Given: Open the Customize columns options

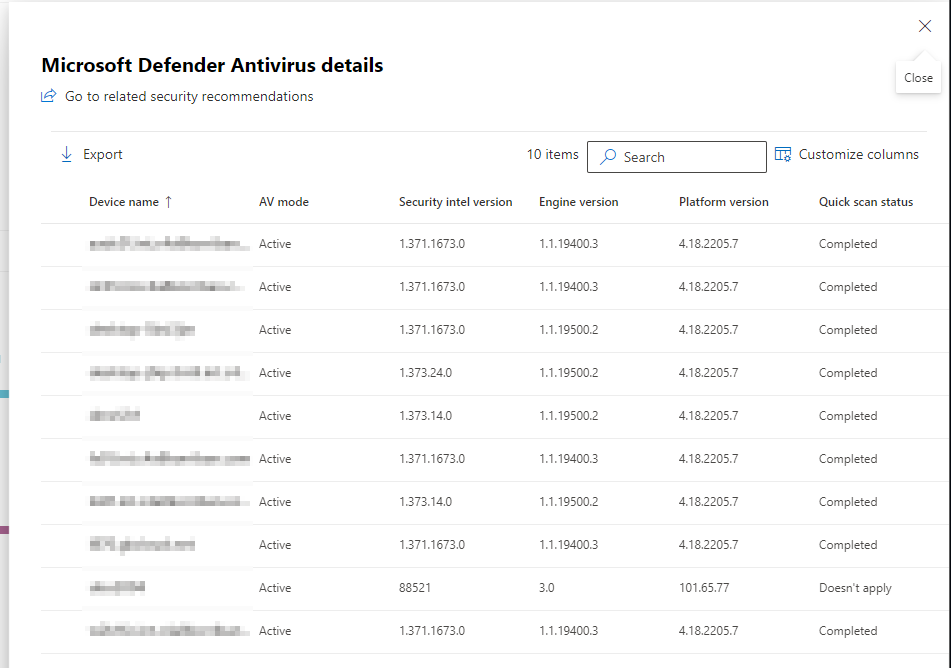Looking at the screenshot, I should tap(847, 155).
